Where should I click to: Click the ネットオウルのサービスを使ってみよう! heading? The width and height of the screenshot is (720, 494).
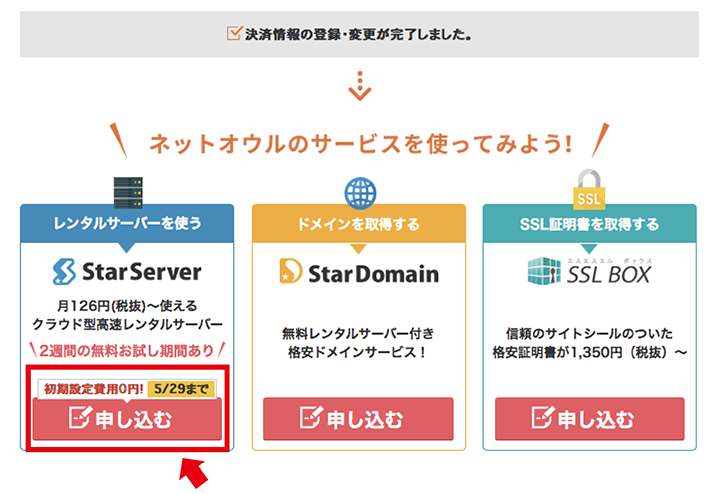coord(360,144)
